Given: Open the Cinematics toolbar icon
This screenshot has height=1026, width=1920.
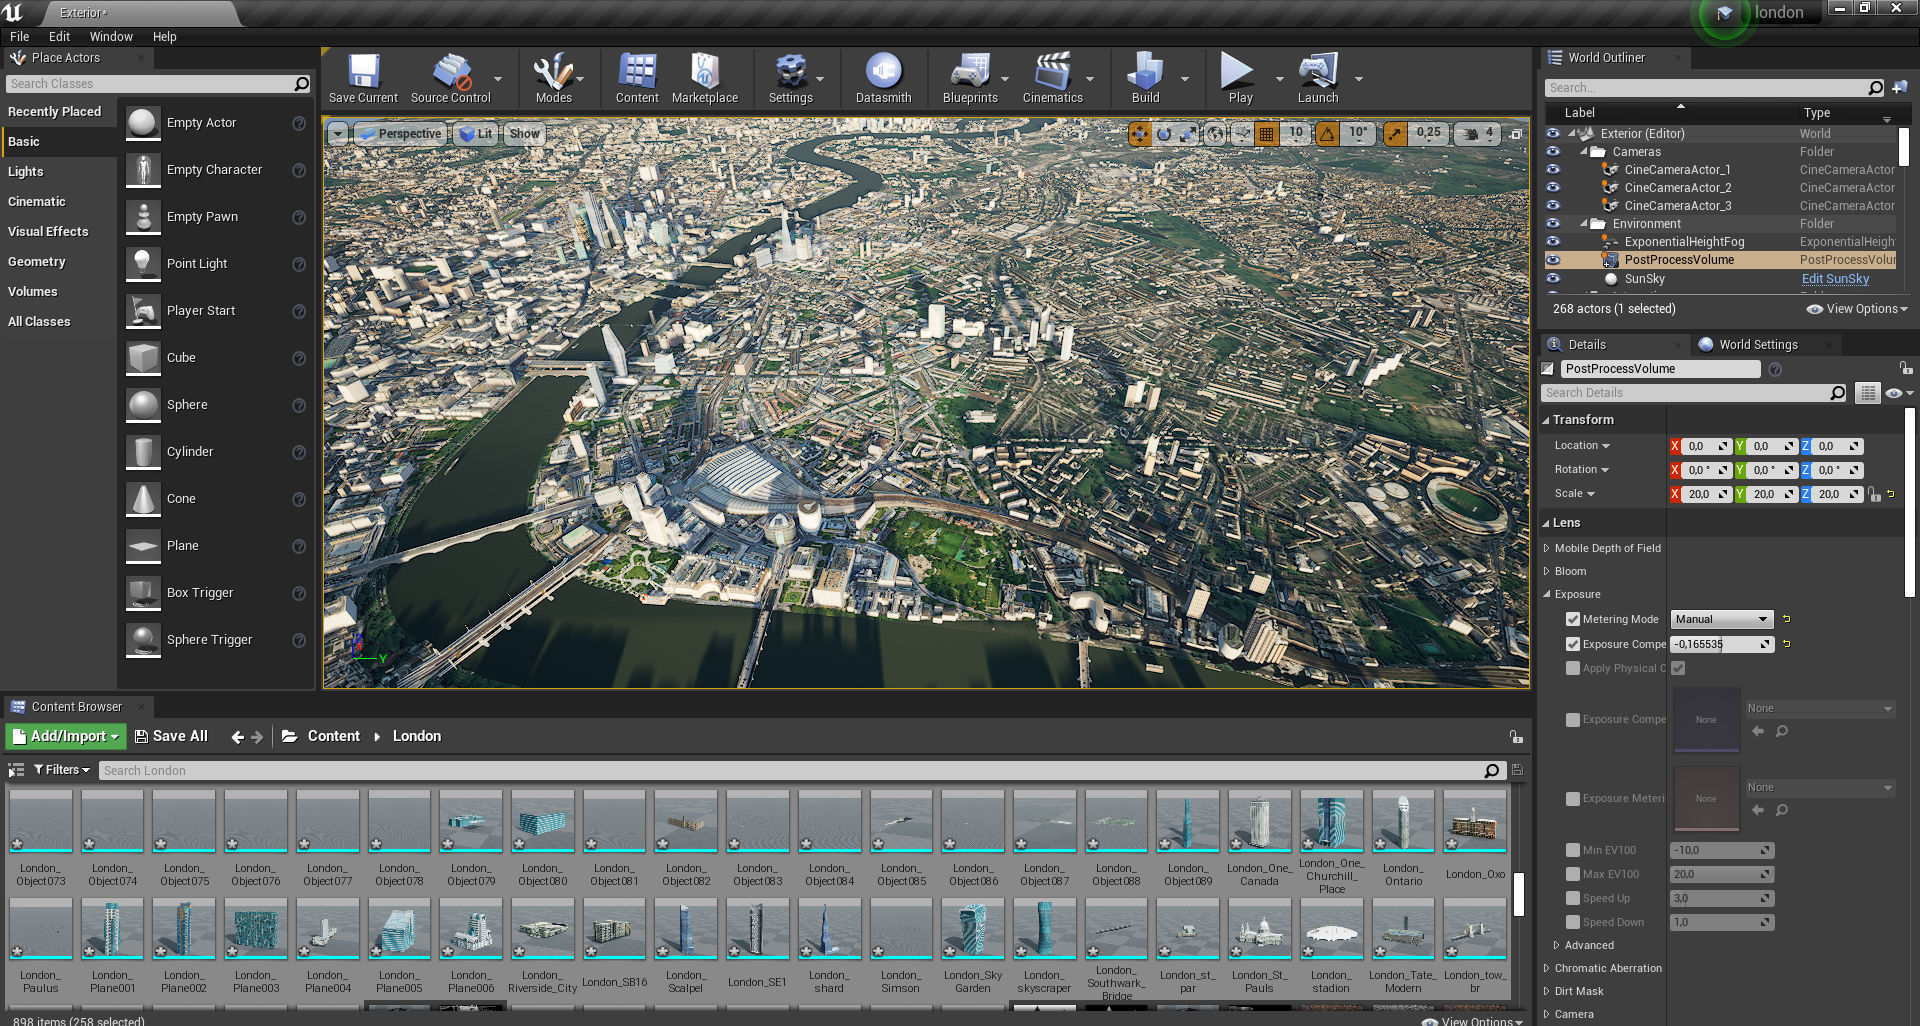Looking at the screenshot, I should (x=1052, y=78).
